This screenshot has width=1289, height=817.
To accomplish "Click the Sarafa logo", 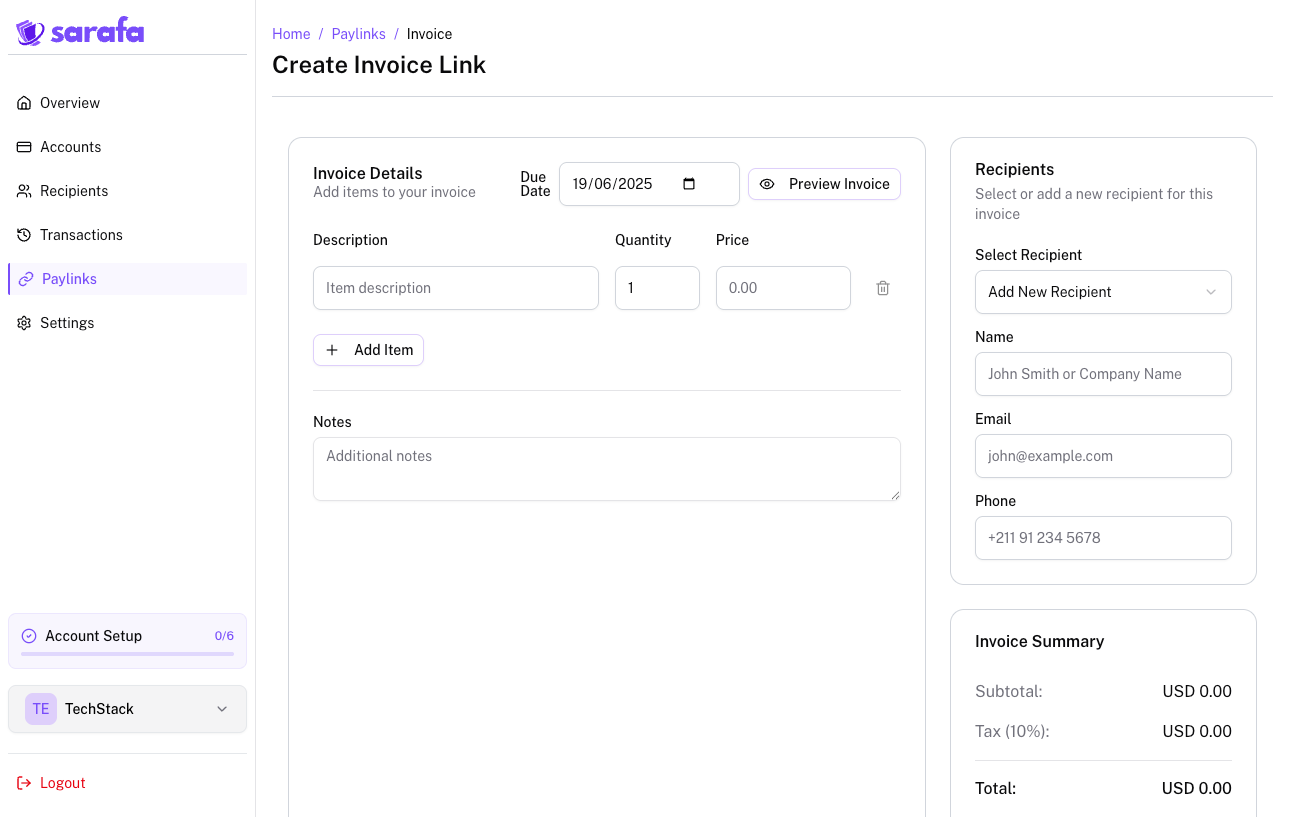I will (80, 33).
